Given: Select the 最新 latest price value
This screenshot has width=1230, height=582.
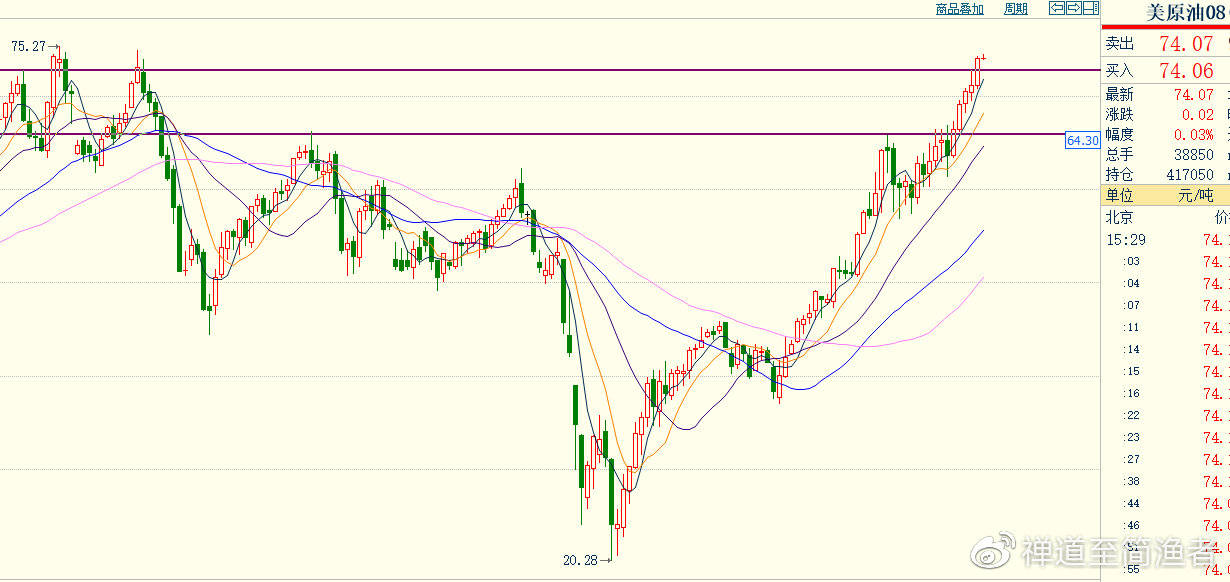Looking at the screenshot, I should 1193,95.
